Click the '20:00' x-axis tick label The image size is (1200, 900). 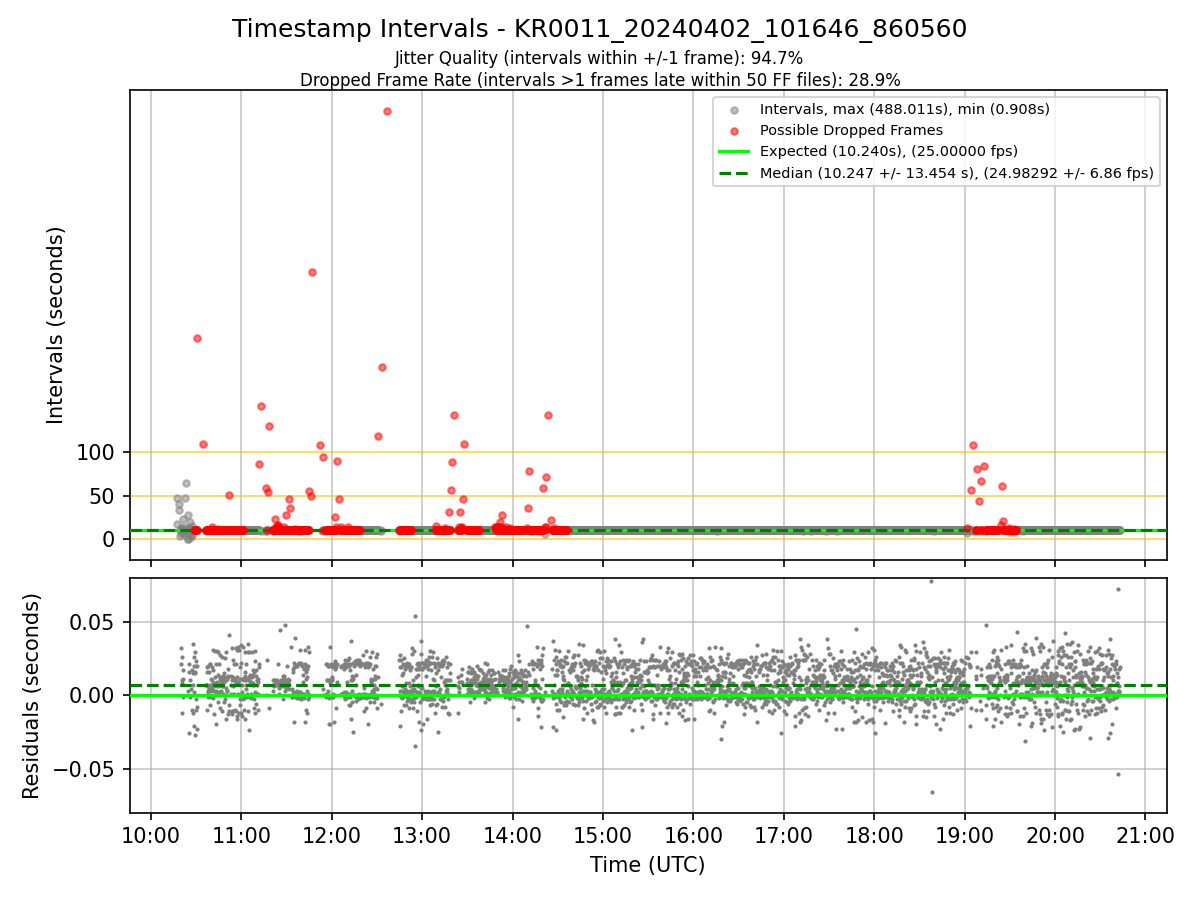coord(1055,835)
